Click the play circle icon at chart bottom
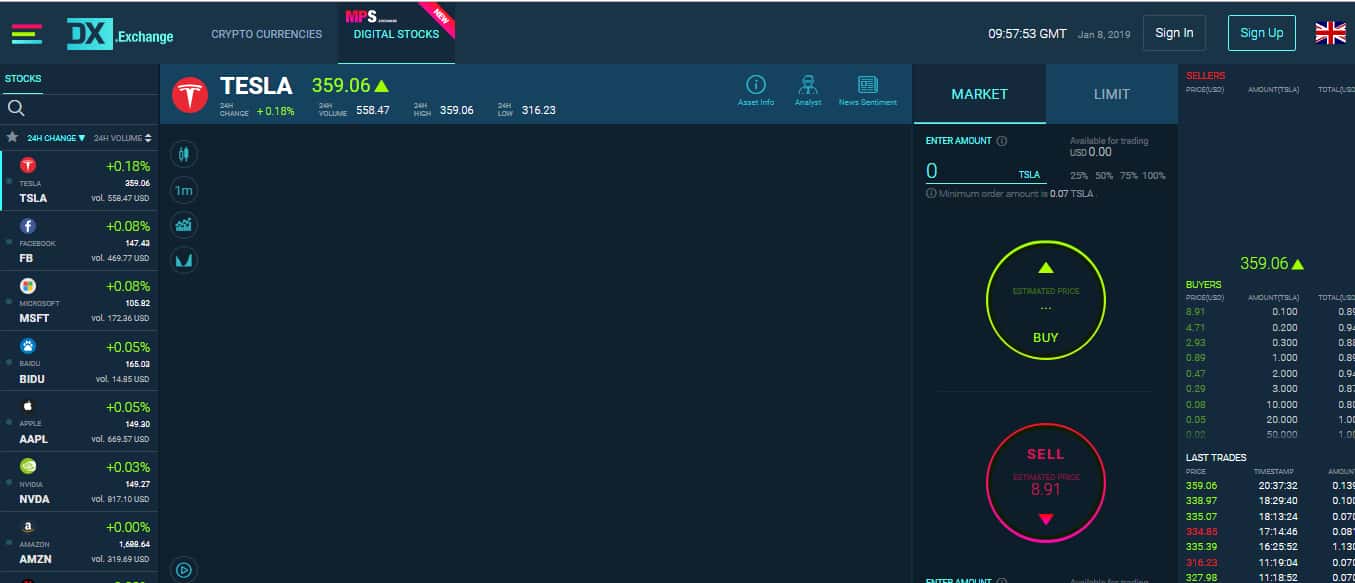The width and height of the screenshot is (1355, 583). (x=184, y=570)
